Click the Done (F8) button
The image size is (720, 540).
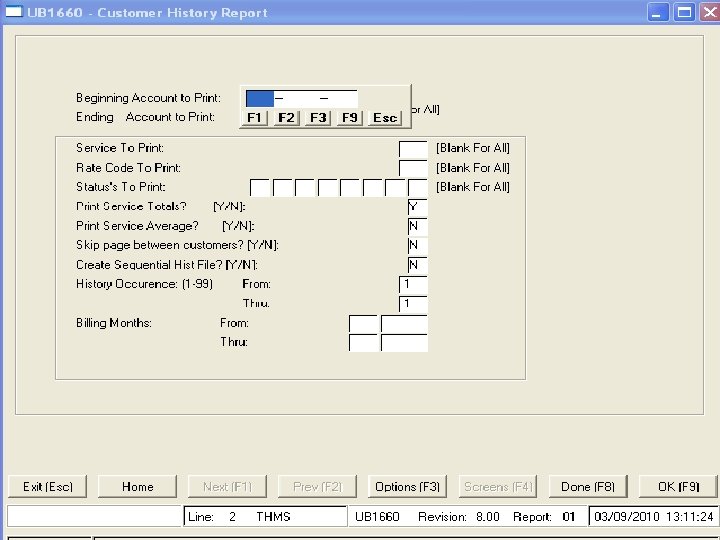(588, 487)
